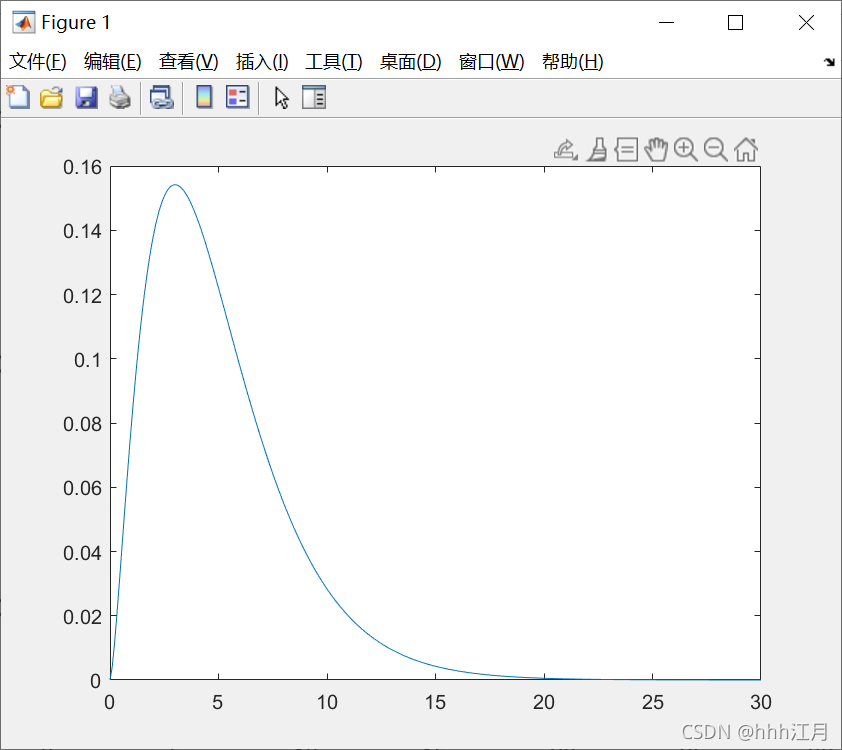Save the figure with the floppy disk icon
The width and height of the screenshot is (842, 750).
pyautogui.click(x=86, y=98)
